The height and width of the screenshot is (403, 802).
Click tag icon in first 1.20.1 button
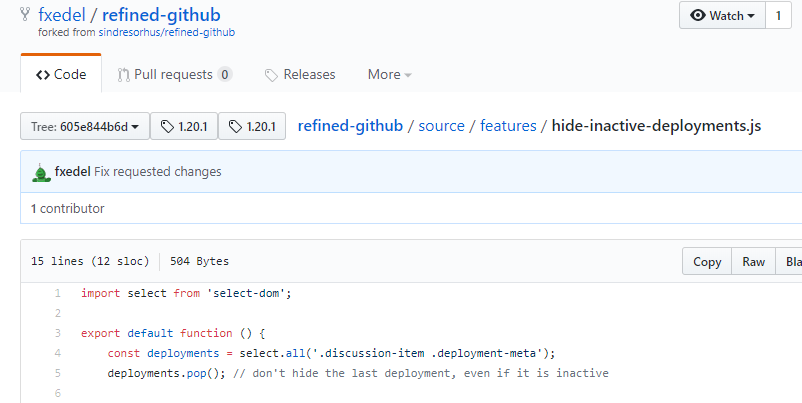(x=167, y=126)
